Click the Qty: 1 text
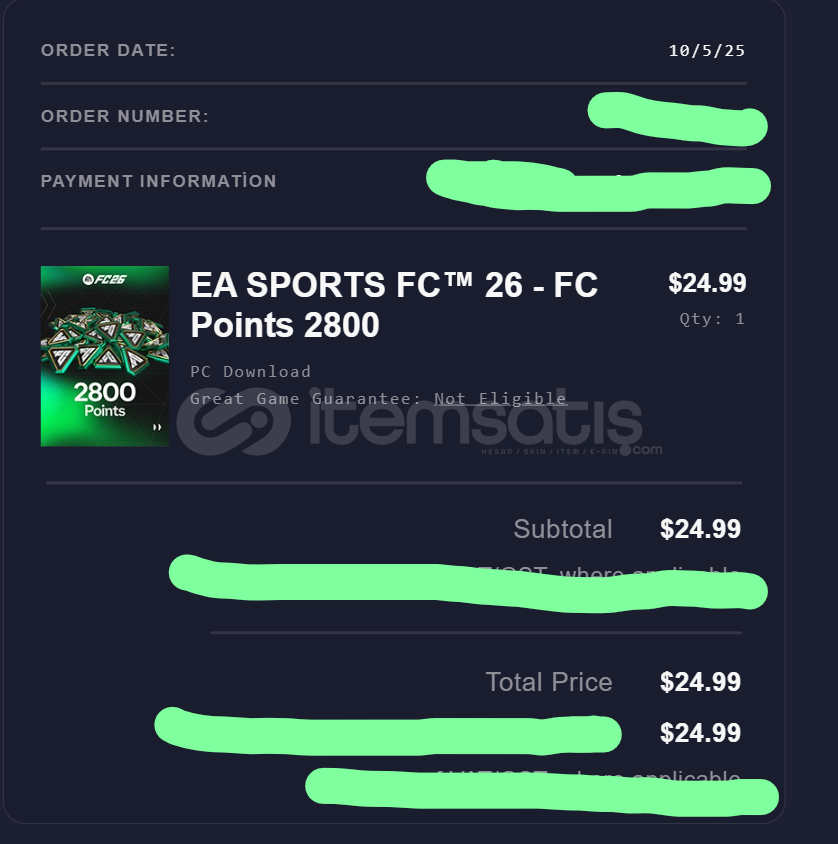838x844 pixels. [712, 319]
